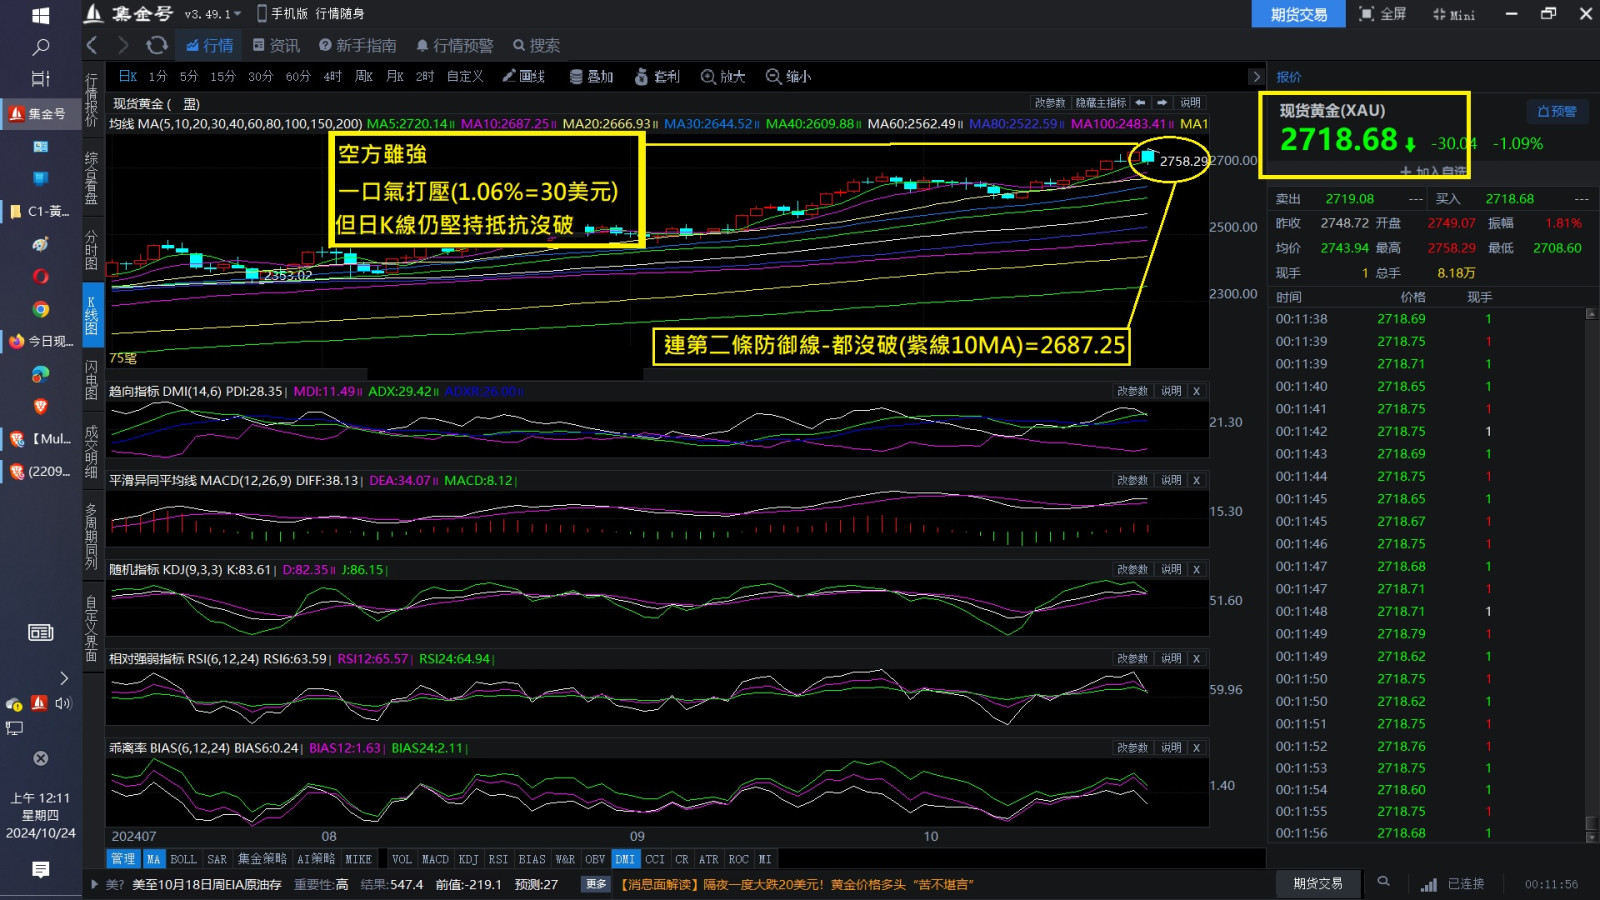Toggle the MACD indicator tab at bottom
Image resolution: width=1600 pixels, height=900 pixels.
click(x=435, y=859)
